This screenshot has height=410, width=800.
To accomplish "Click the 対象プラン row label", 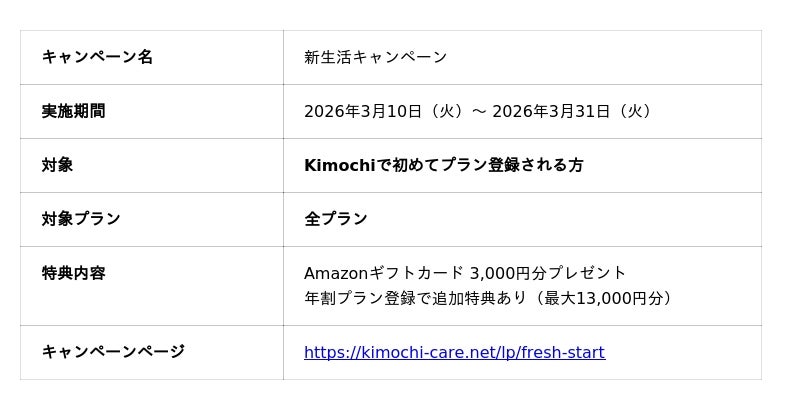I will [x=81, y=219].
